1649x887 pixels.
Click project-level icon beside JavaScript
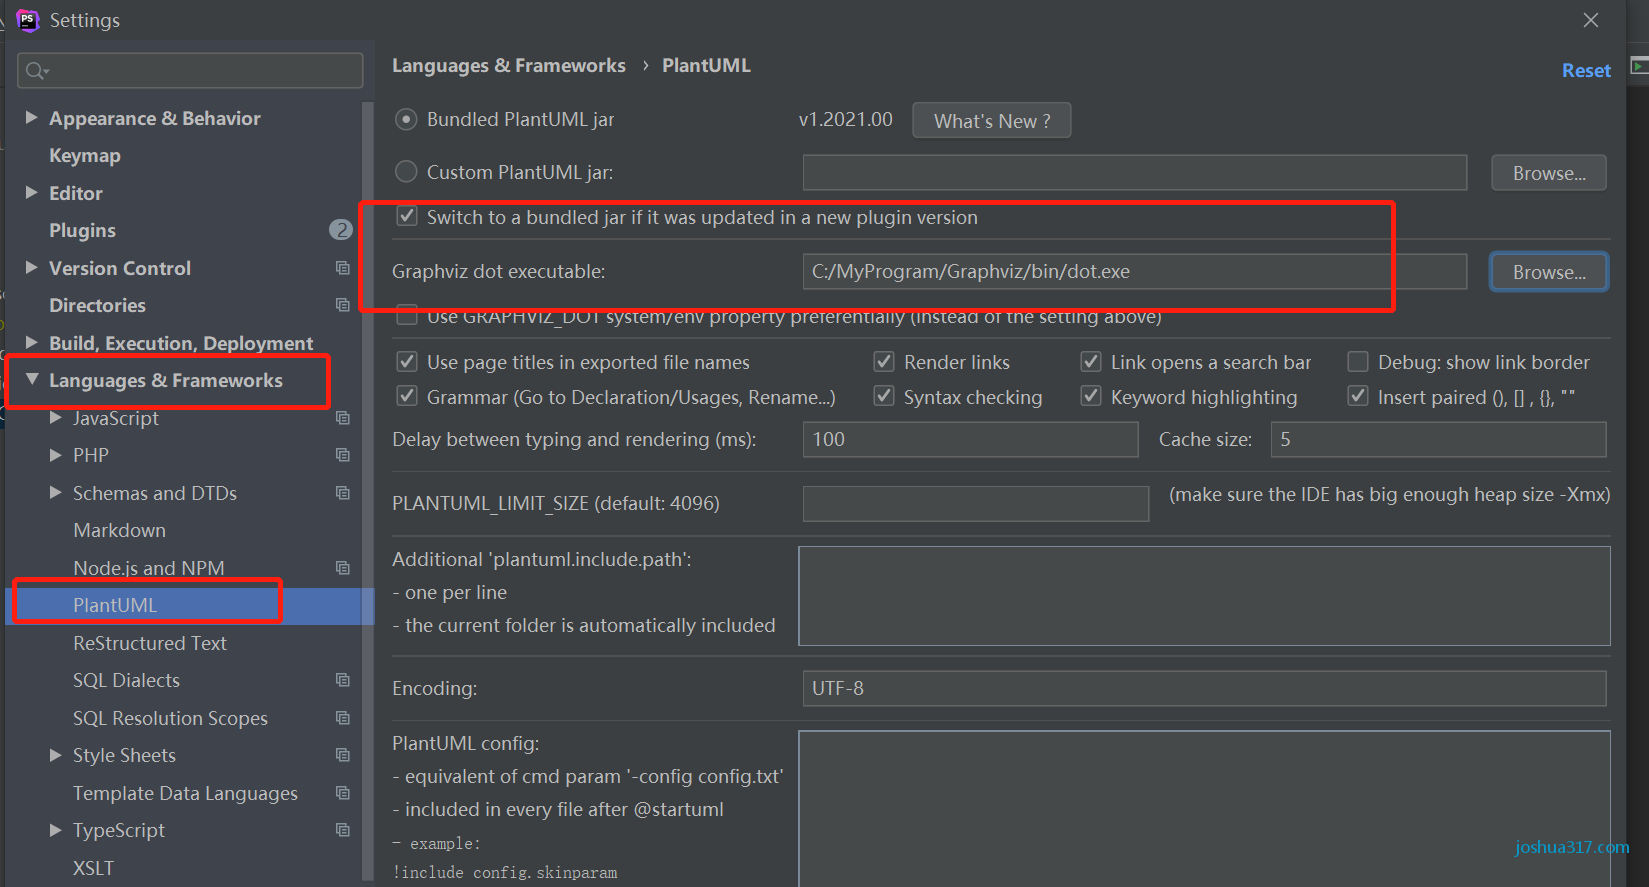343,418
